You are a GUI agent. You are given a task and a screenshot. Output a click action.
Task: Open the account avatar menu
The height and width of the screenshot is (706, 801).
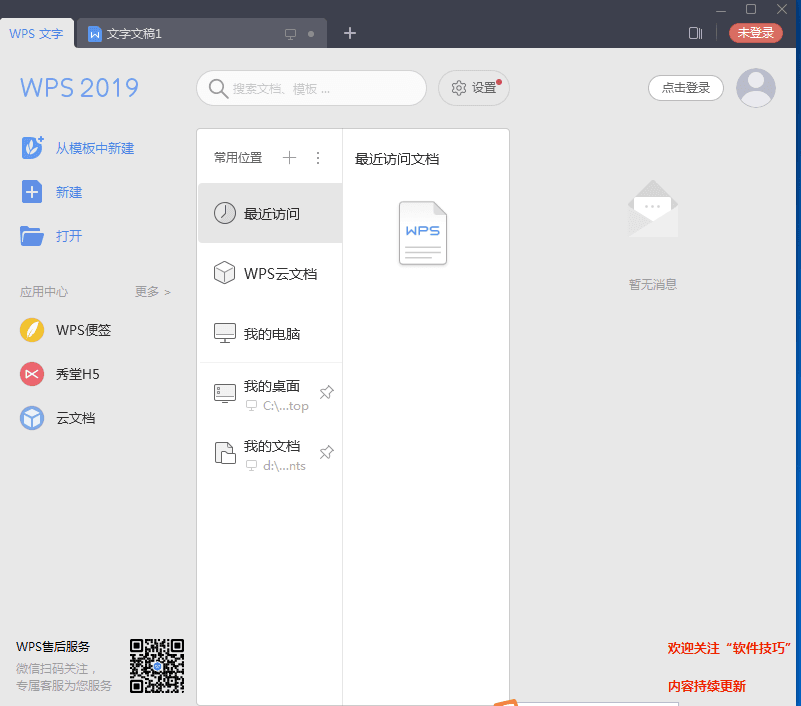pyautogui.click(x=756, y=88)
